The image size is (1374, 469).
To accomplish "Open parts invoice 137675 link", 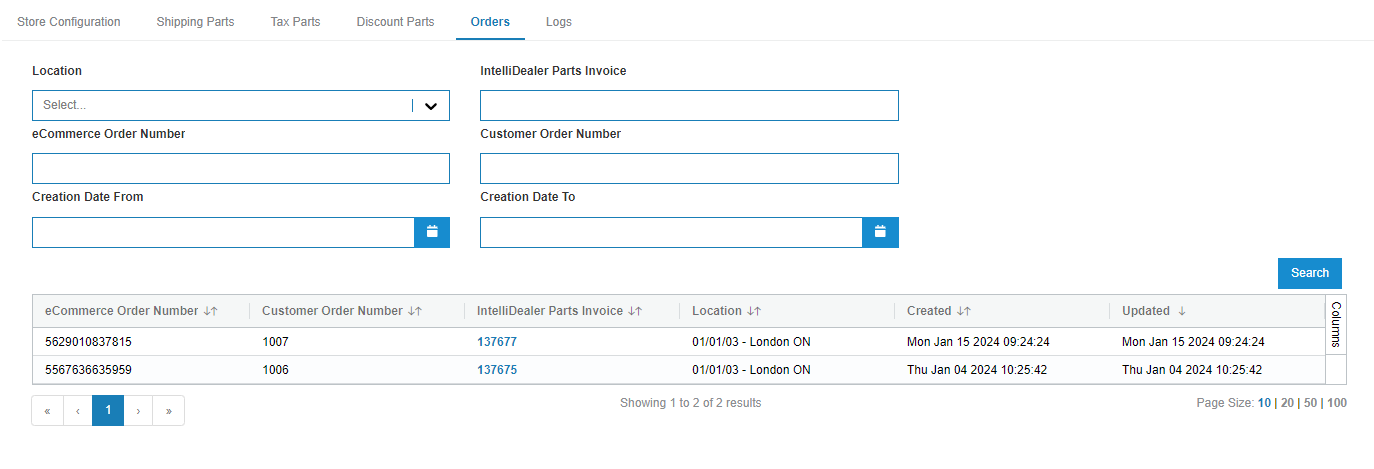I will click(497, 370).
